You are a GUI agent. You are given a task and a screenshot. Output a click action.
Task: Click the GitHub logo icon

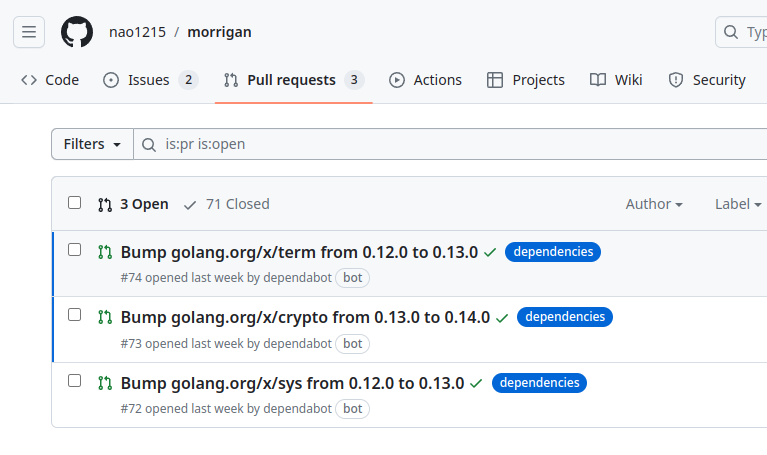point(77,32)
